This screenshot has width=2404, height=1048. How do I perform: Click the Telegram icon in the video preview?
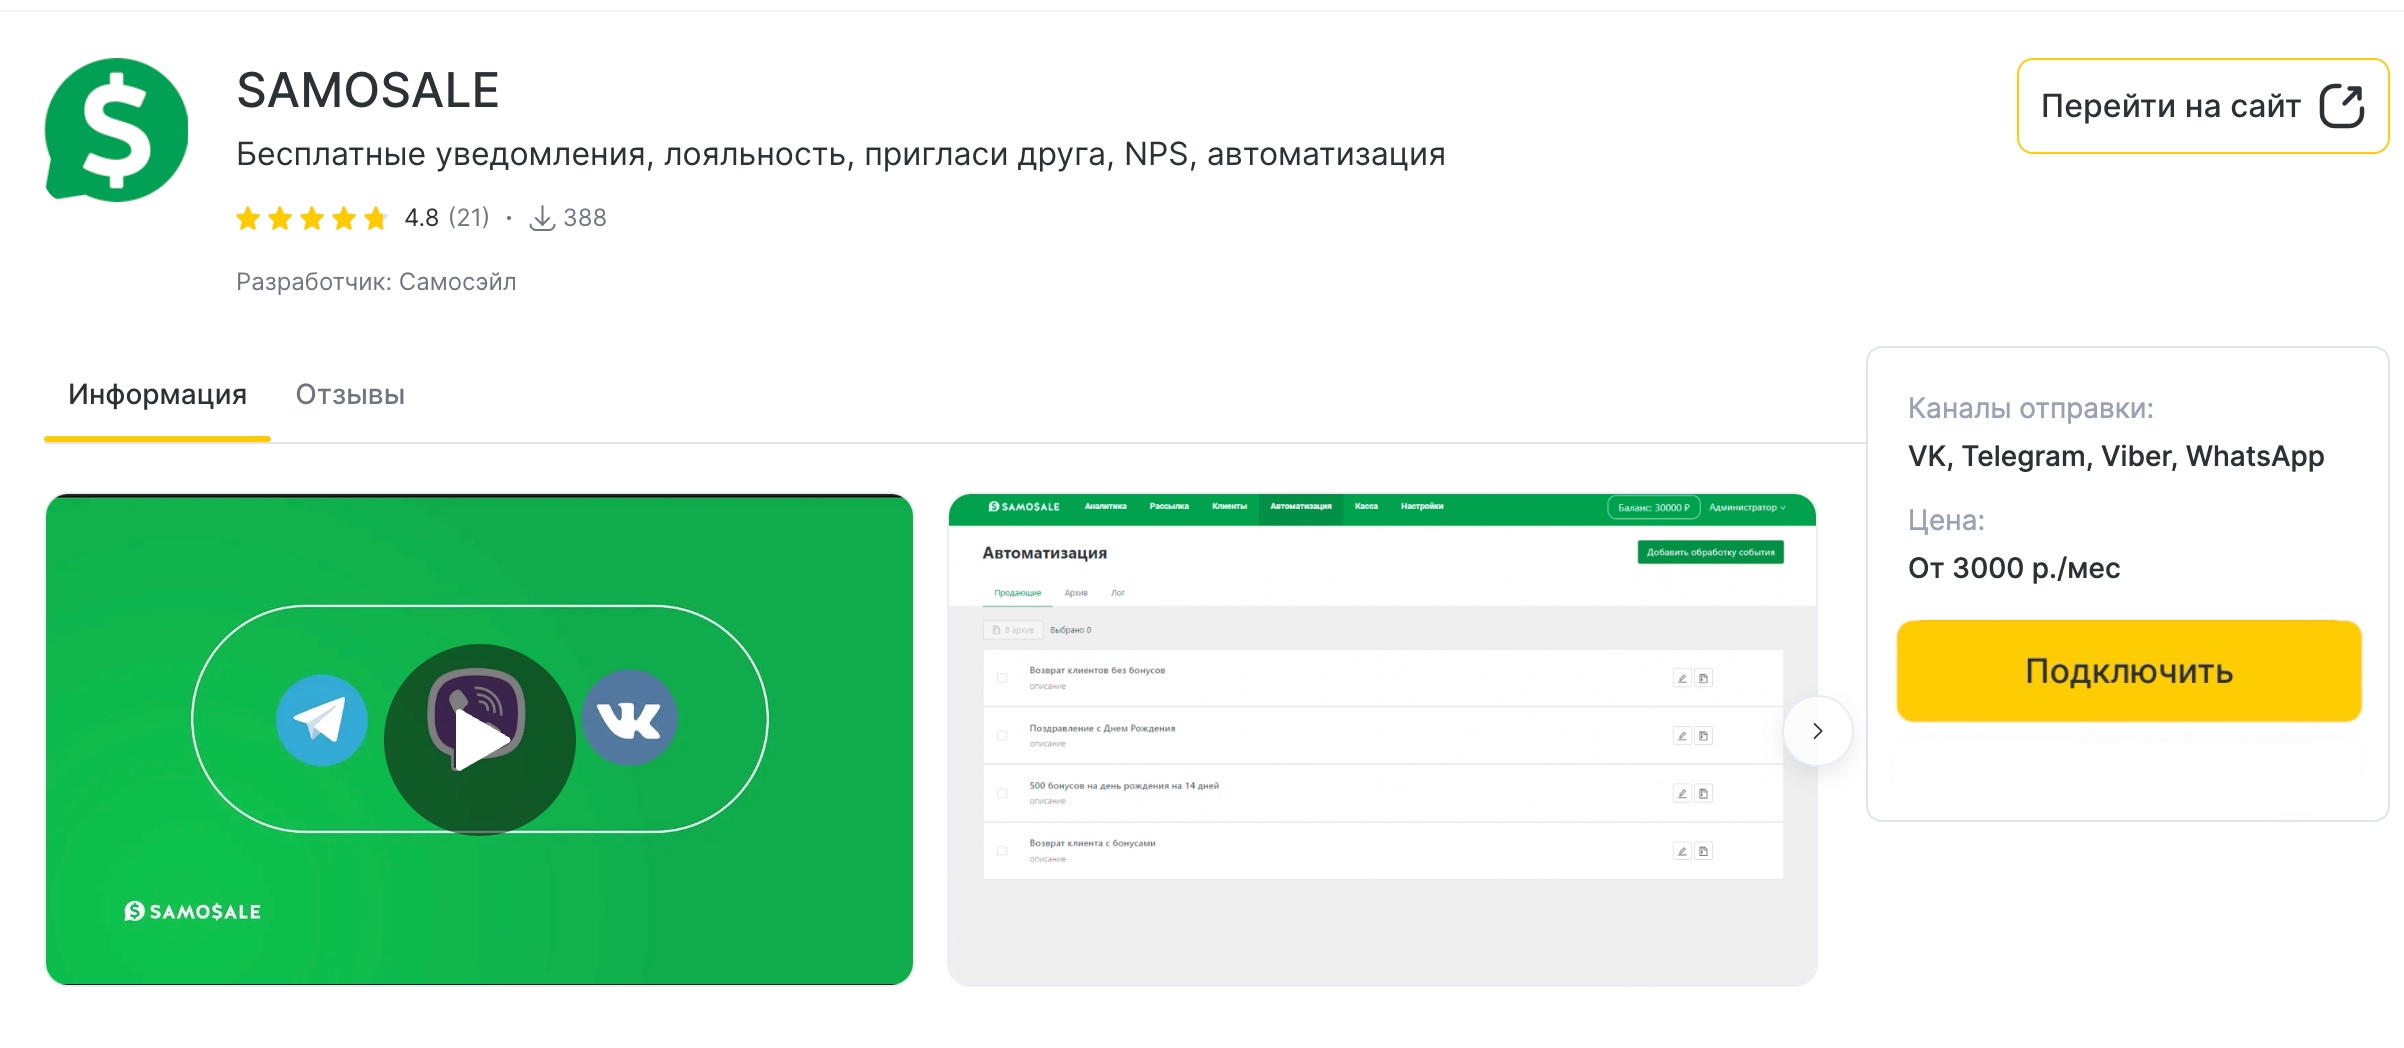322,720
